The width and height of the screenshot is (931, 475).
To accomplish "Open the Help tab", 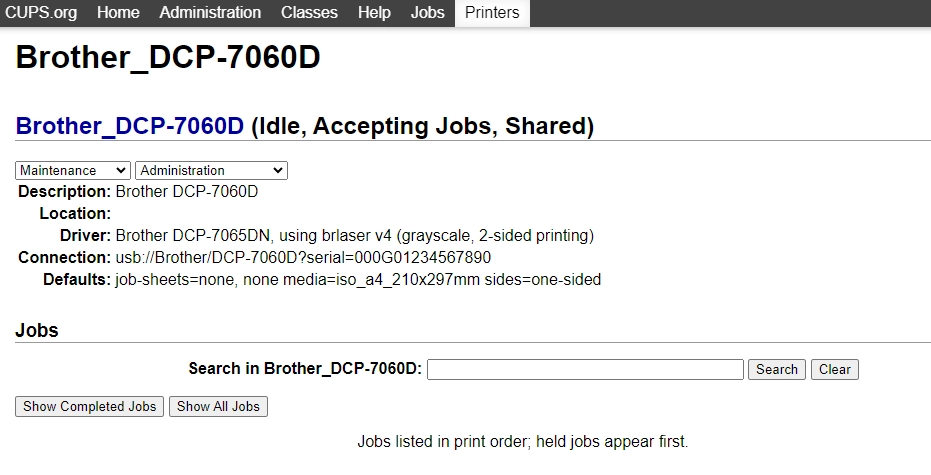I will coord(374,13).
